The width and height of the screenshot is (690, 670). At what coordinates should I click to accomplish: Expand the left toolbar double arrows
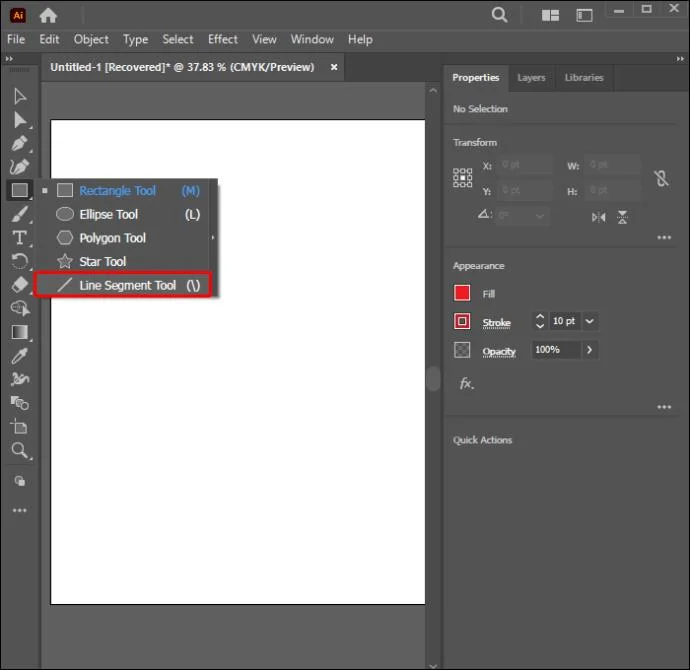9,59
